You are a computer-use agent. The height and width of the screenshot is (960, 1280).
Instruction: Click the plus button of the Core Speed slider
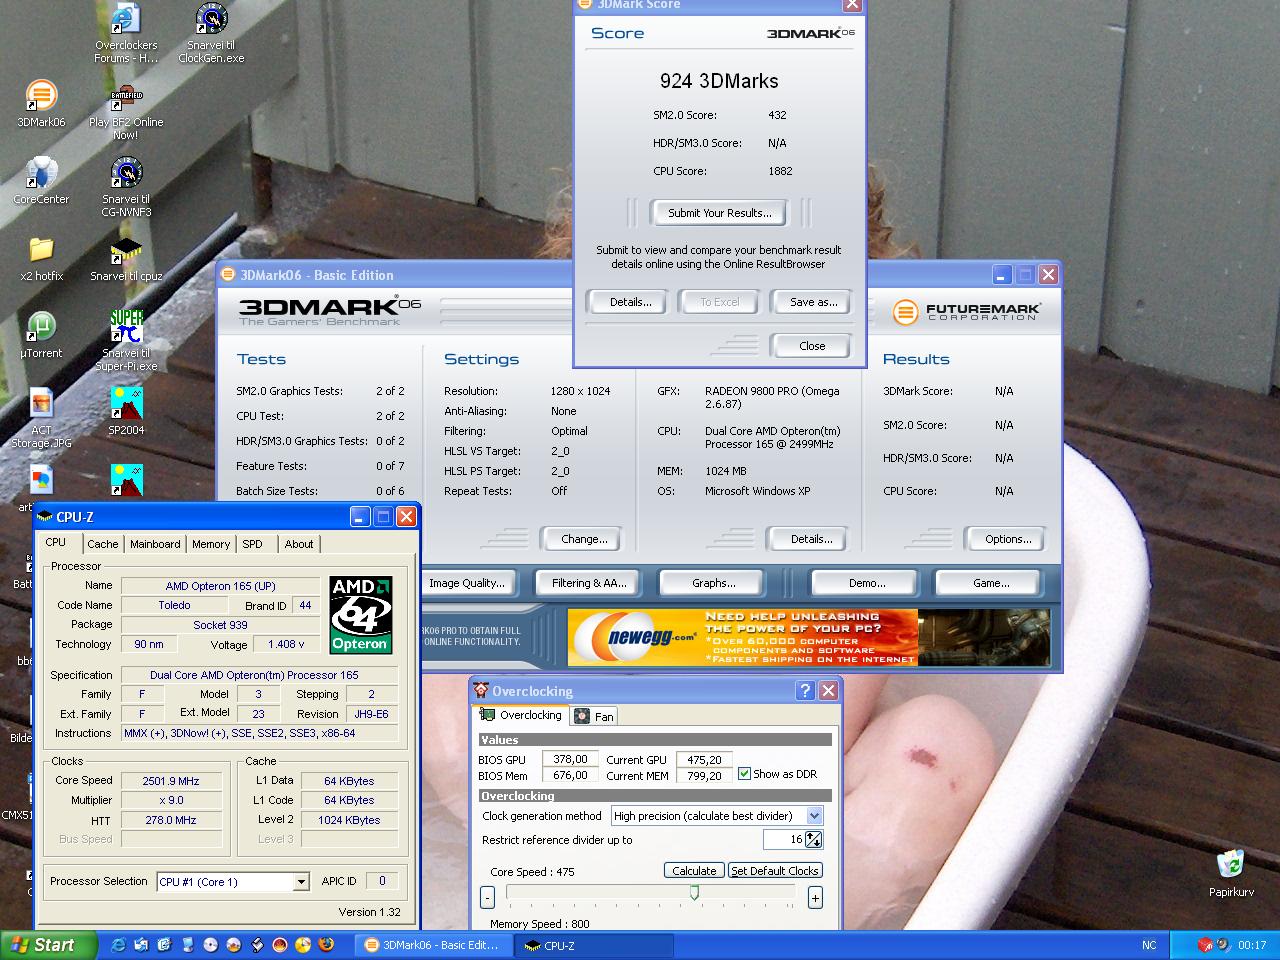pos(815,898)
